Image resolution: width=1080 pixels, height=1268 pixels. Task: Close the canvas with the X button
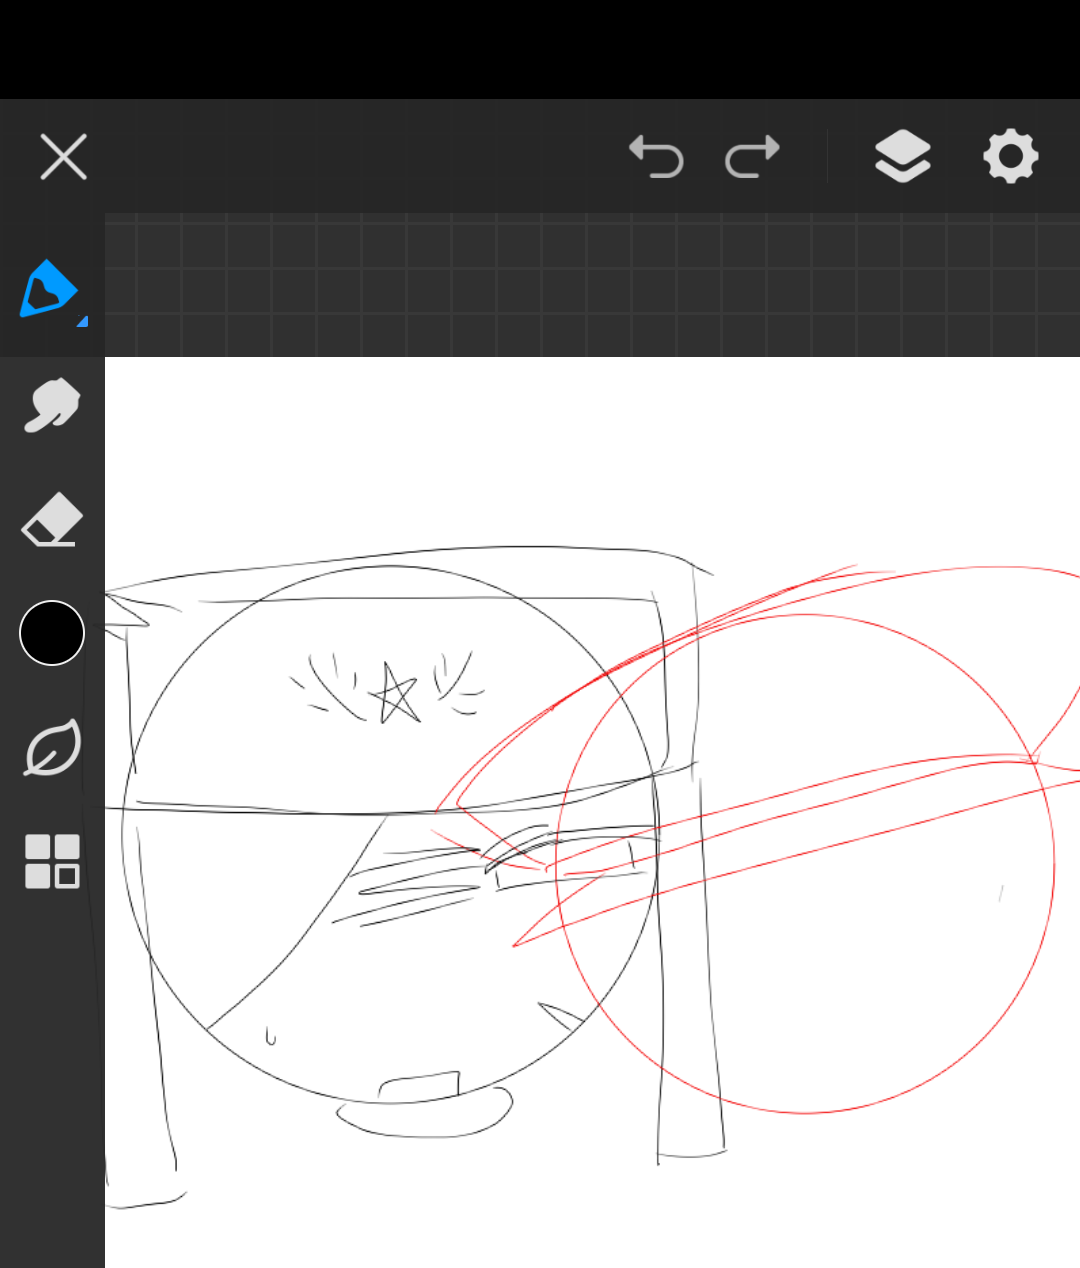[64, 157]
